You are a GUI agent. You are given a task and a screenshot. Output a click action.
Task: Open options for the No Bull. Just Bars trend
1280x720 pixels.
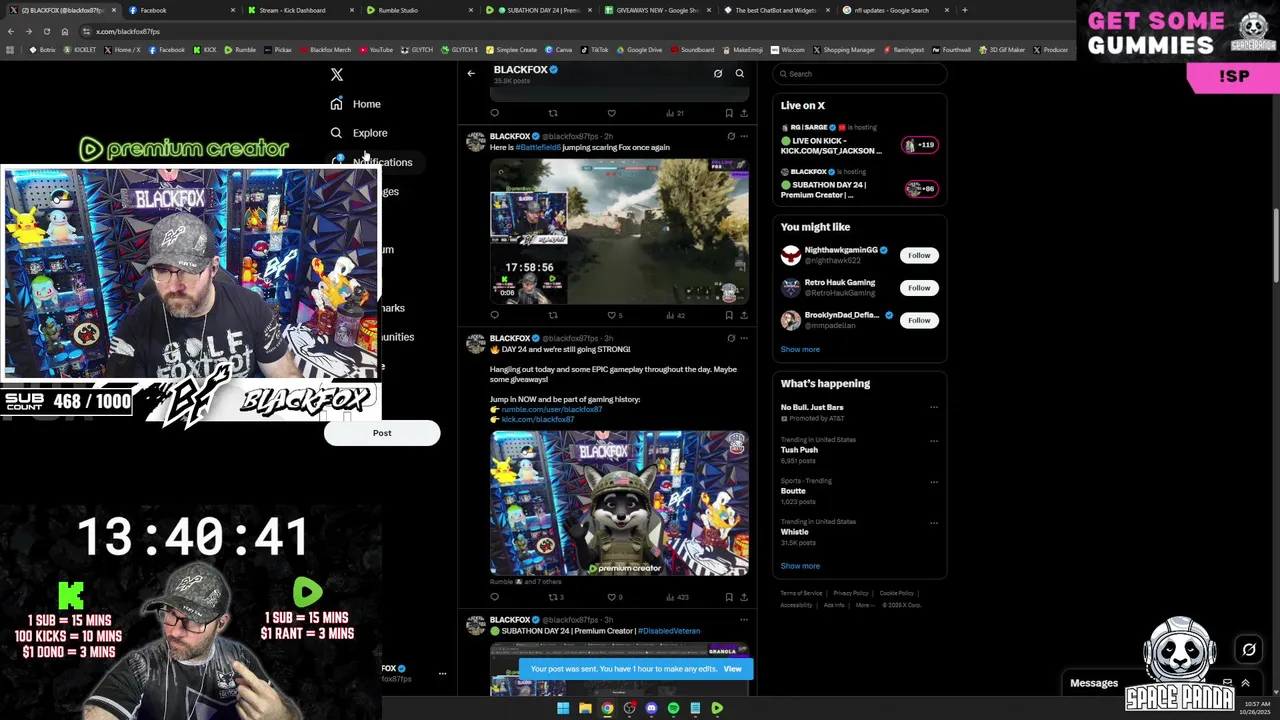[934, 407]
